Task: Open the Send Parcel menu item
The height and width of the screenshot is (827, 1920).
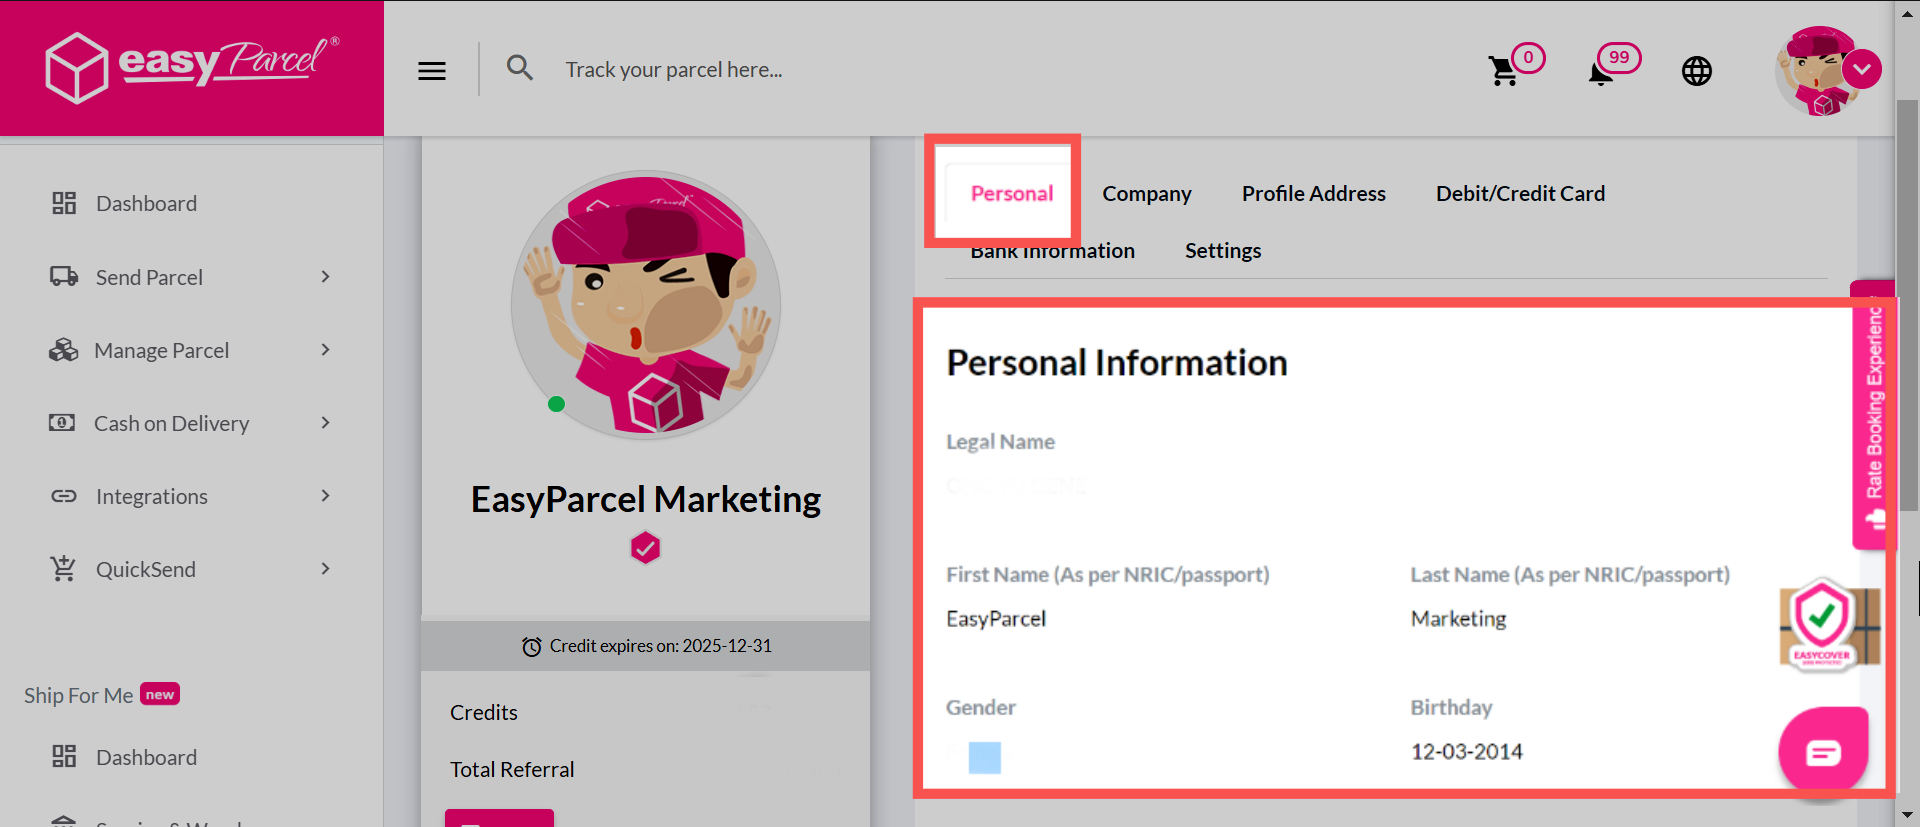Action: (149, 277)
